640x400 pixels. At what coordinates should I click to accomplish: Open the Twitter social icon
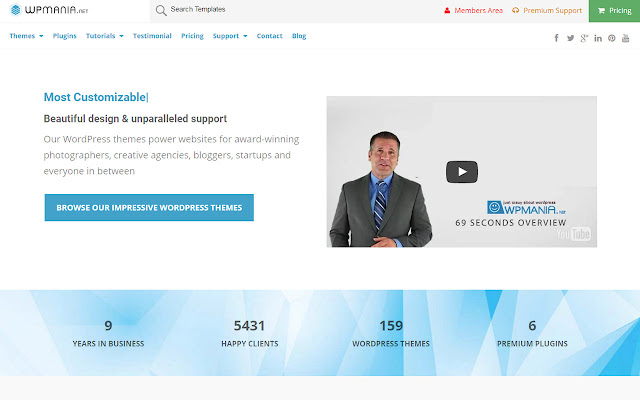click(570, 38)
